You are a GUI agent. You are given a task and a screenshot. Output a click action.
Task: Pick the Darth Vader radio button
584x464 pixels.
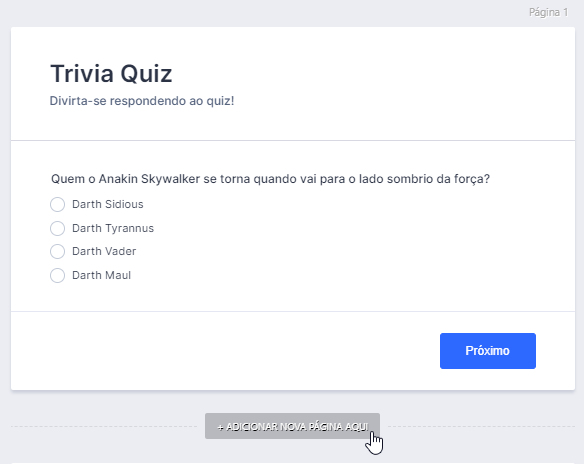tap(57, 251)
